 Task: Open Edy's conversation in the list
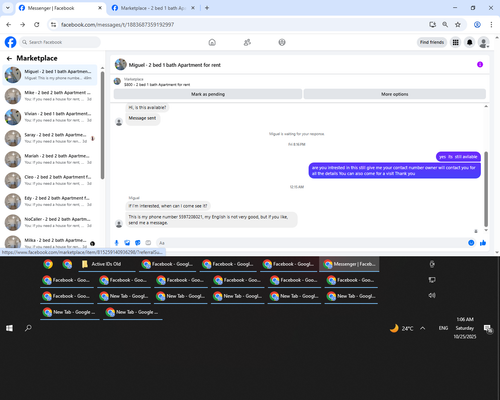[50, 201]
